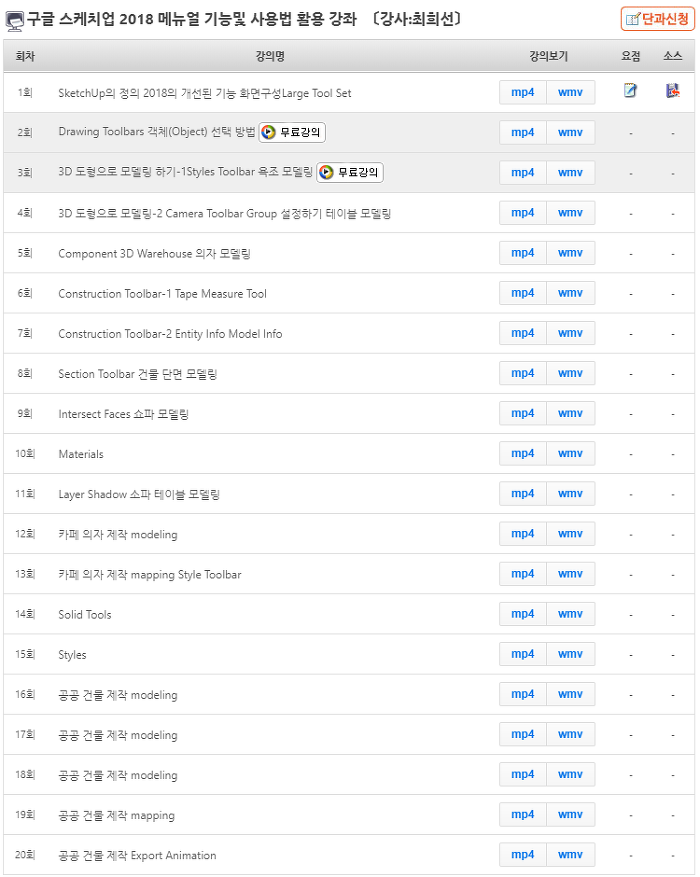Open the summary notes icon for lecture 1

point(630,91)
